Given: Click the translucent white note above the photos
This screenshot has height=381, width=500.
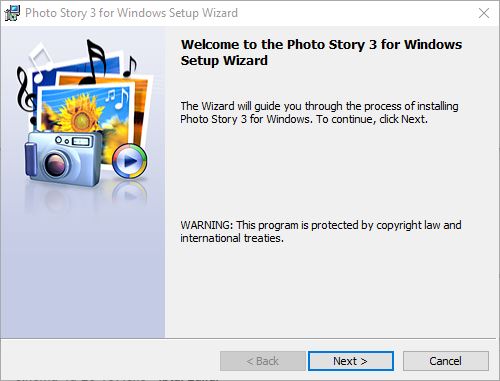Looking at the screenshot, I should pos(40,62).
